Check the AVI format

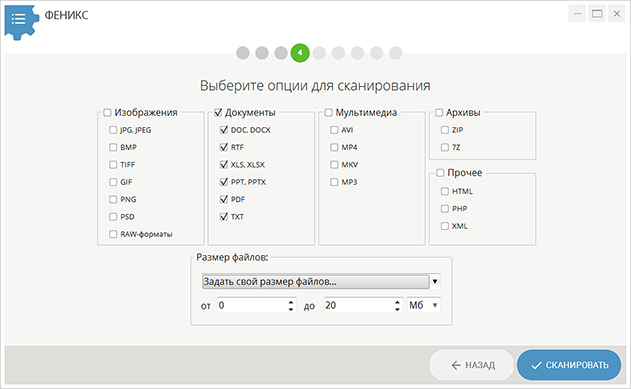click(x=334, y=130)
